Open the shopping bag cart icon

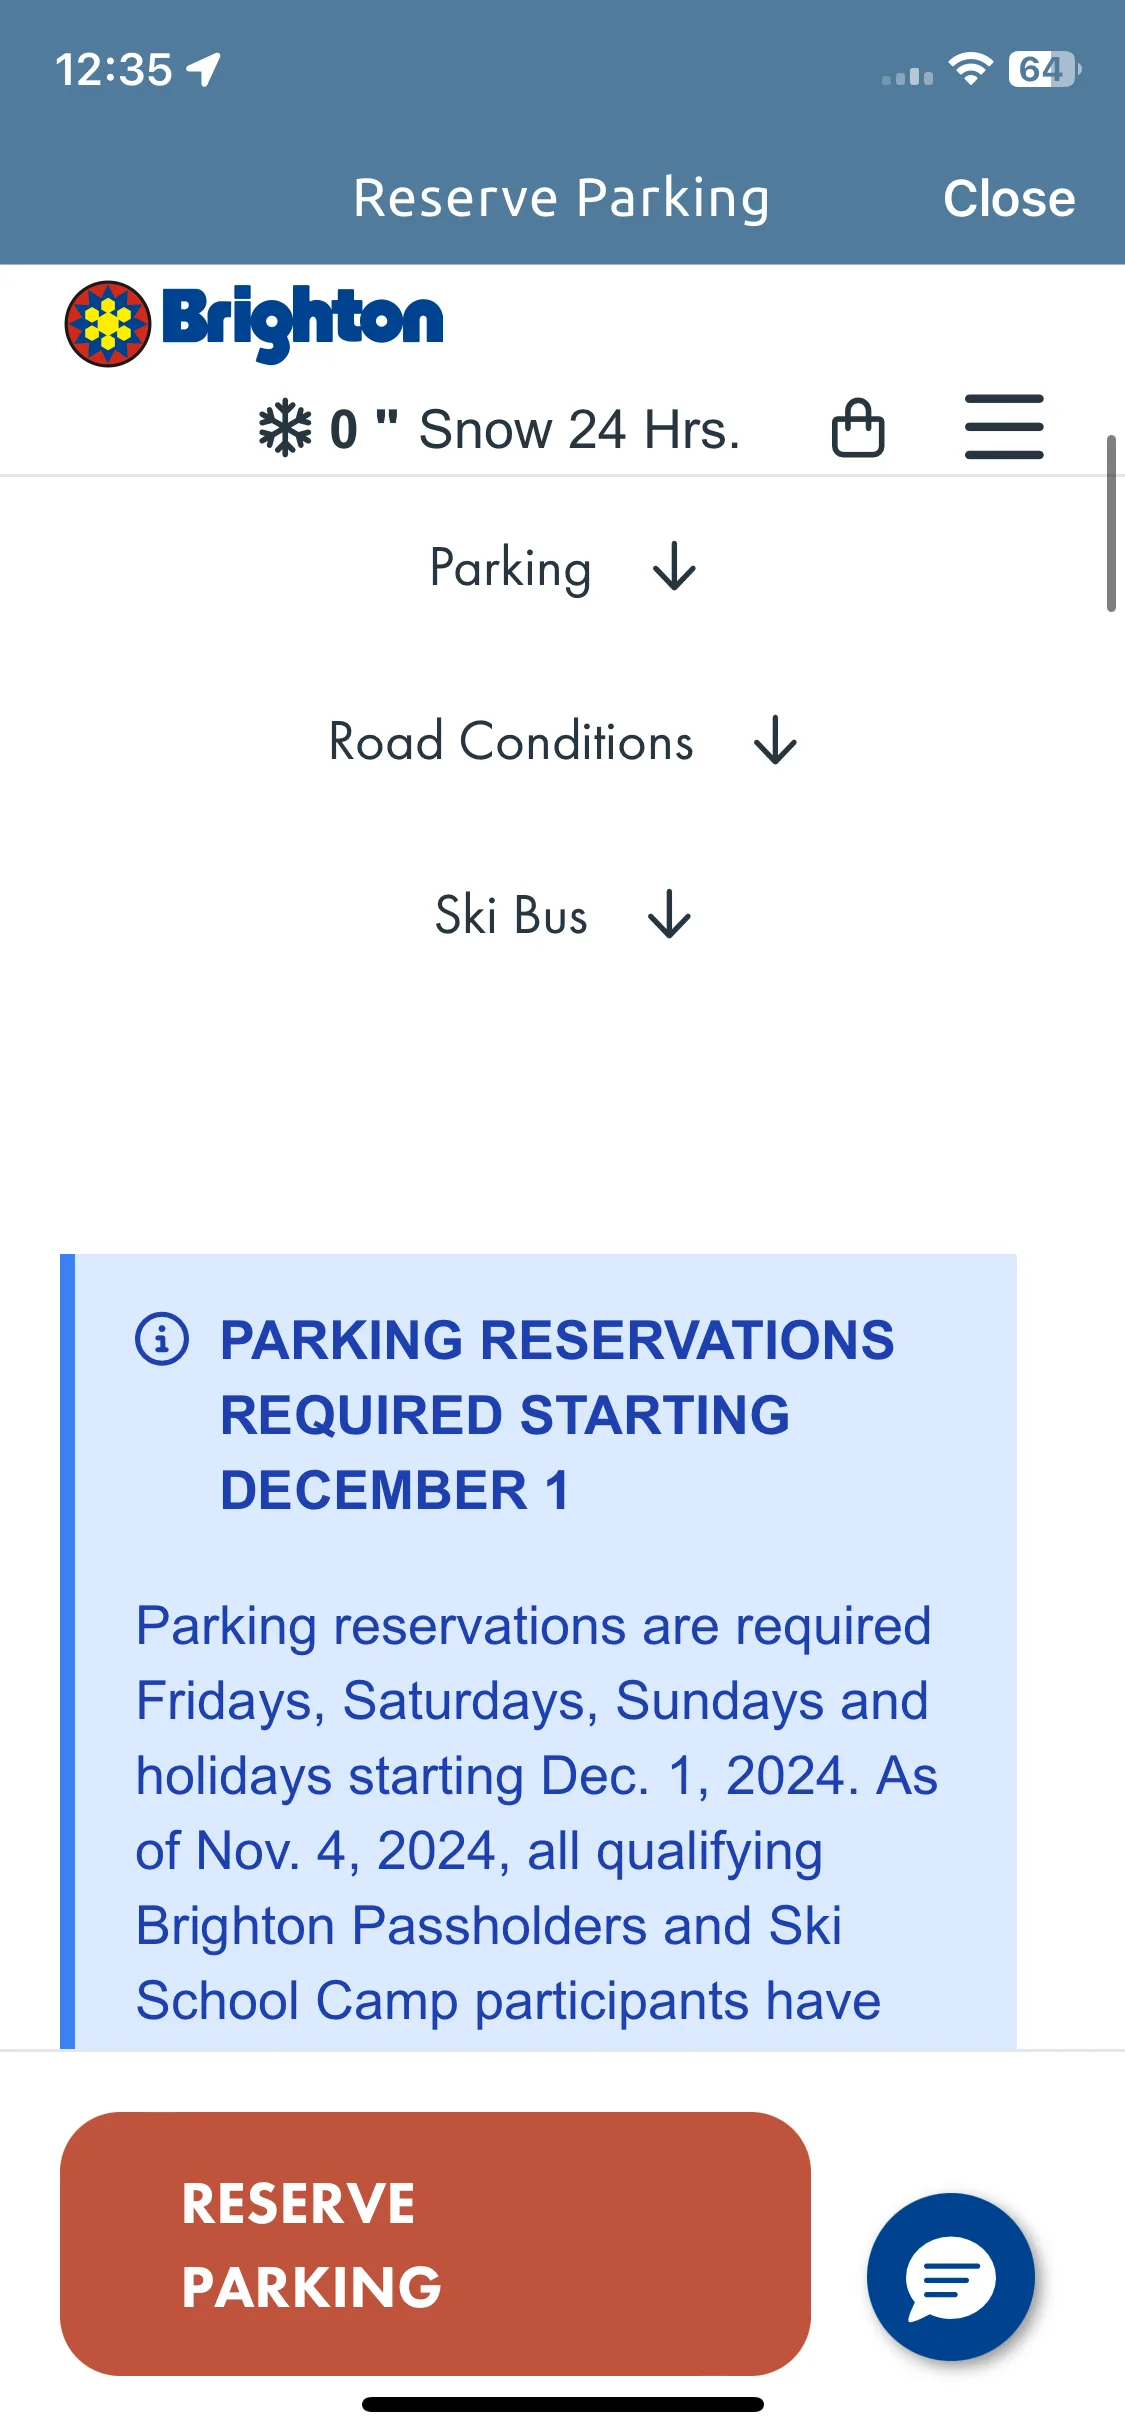tap(858, 427)
